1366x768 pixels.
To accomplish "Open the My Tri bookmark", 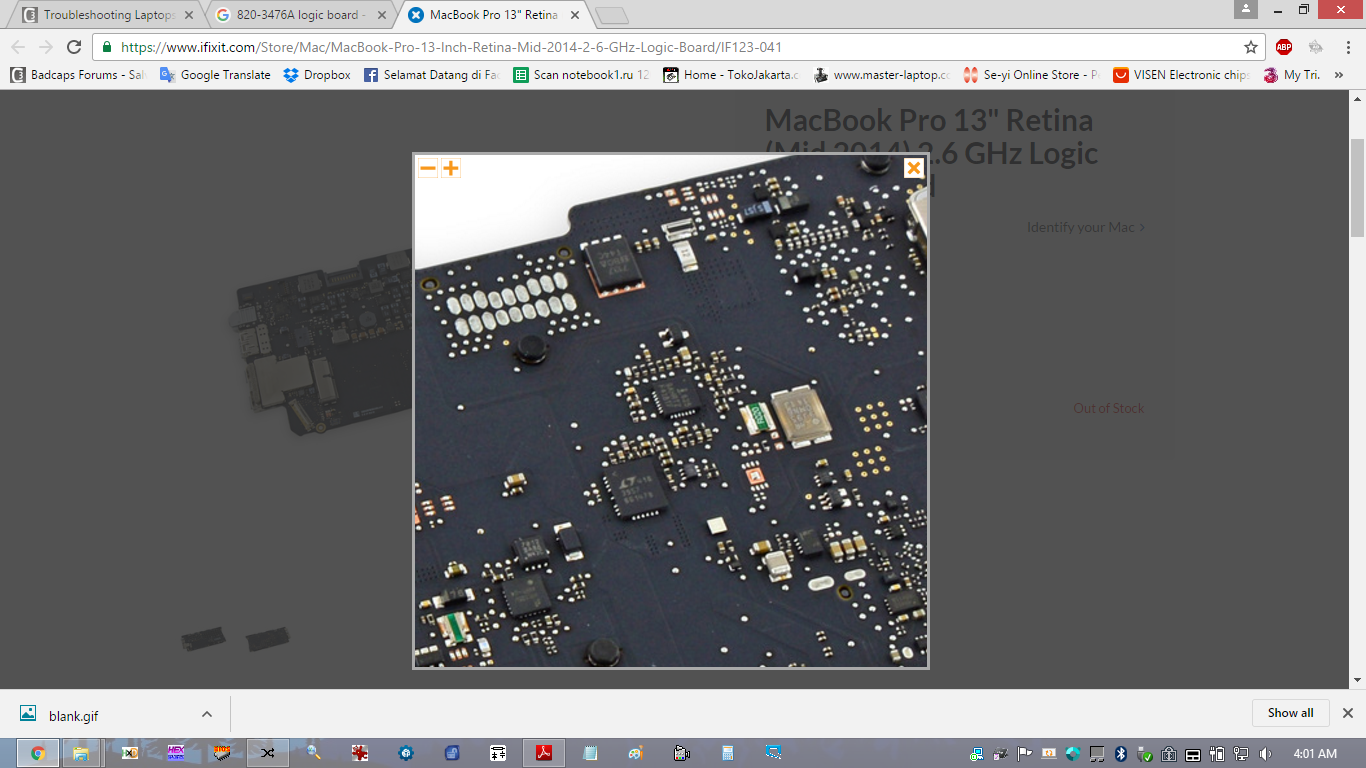I will pos(1292,75).
